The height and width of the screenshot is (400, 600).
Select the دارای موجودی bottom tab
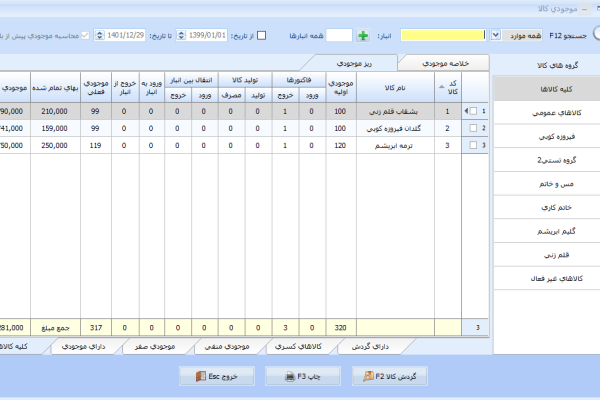click(x=83, y=347)
